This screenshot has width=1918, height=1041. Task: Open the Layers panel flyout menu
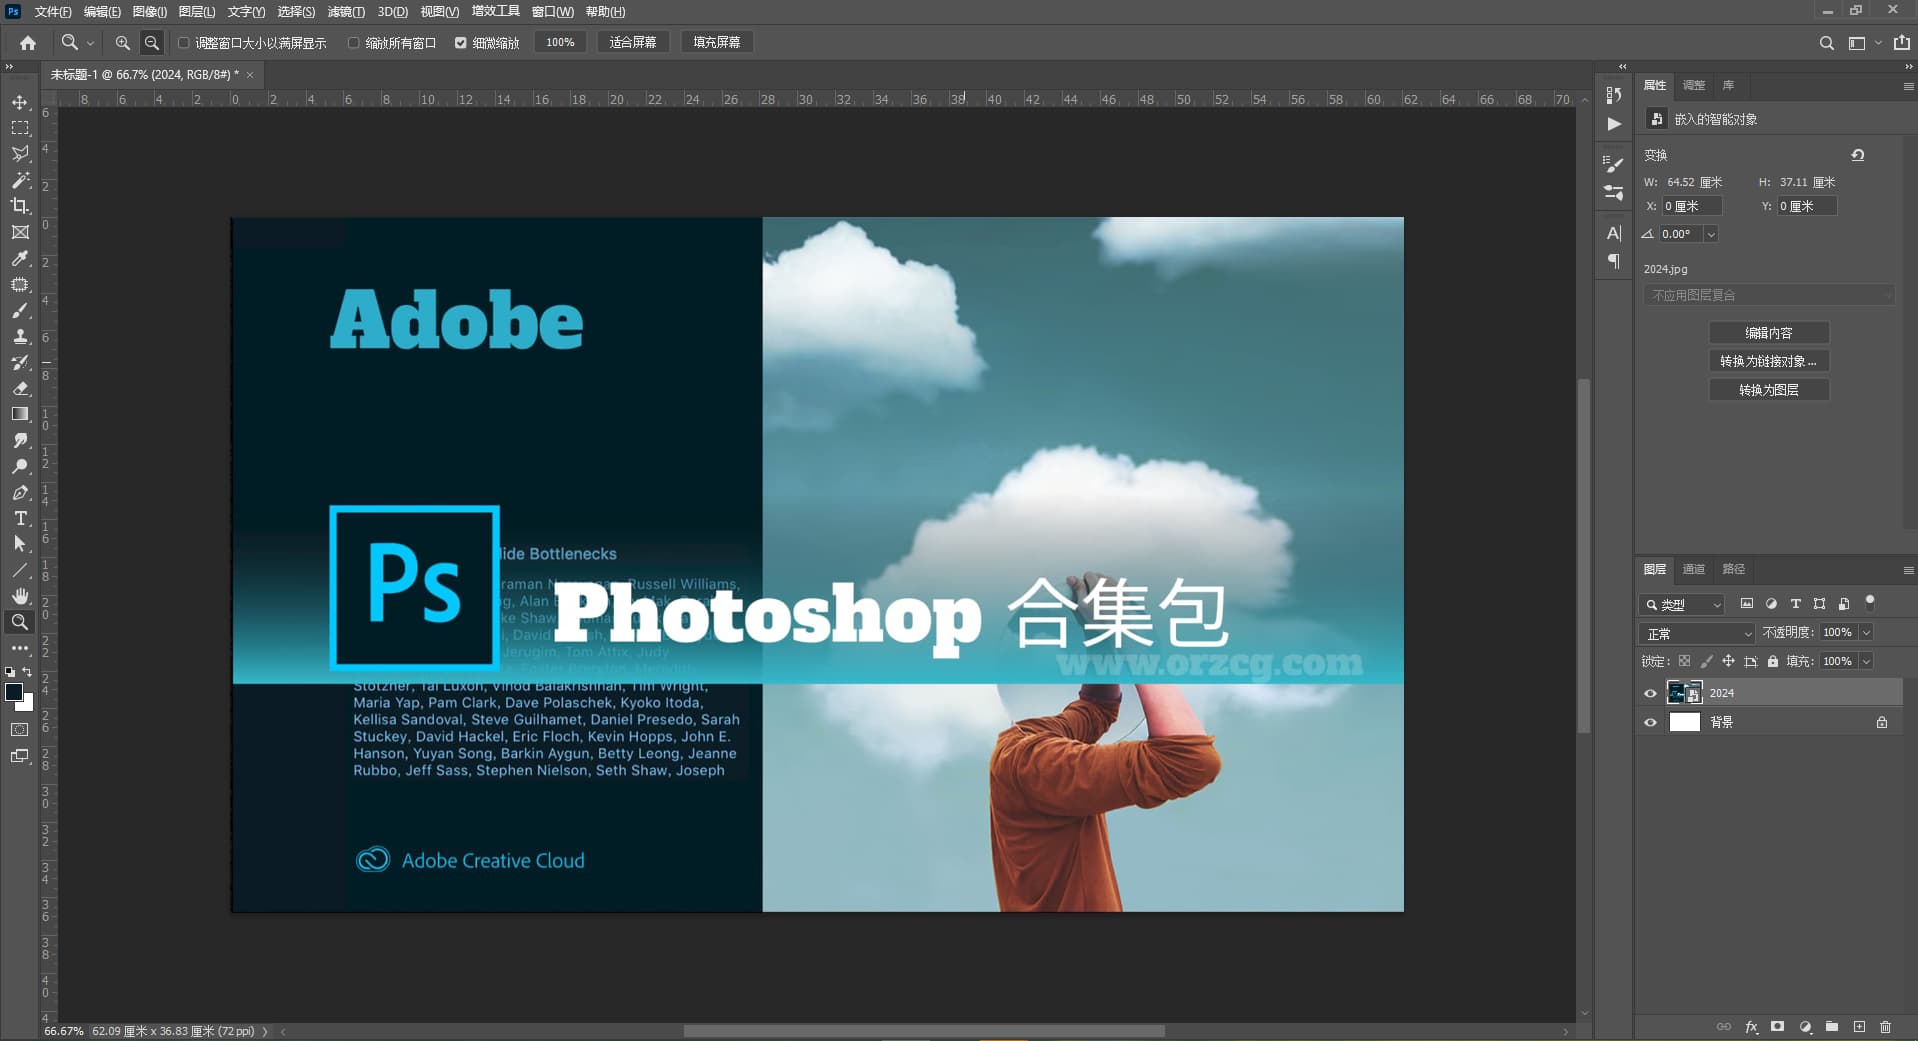pyautogui.click(x=1908, y=570)
